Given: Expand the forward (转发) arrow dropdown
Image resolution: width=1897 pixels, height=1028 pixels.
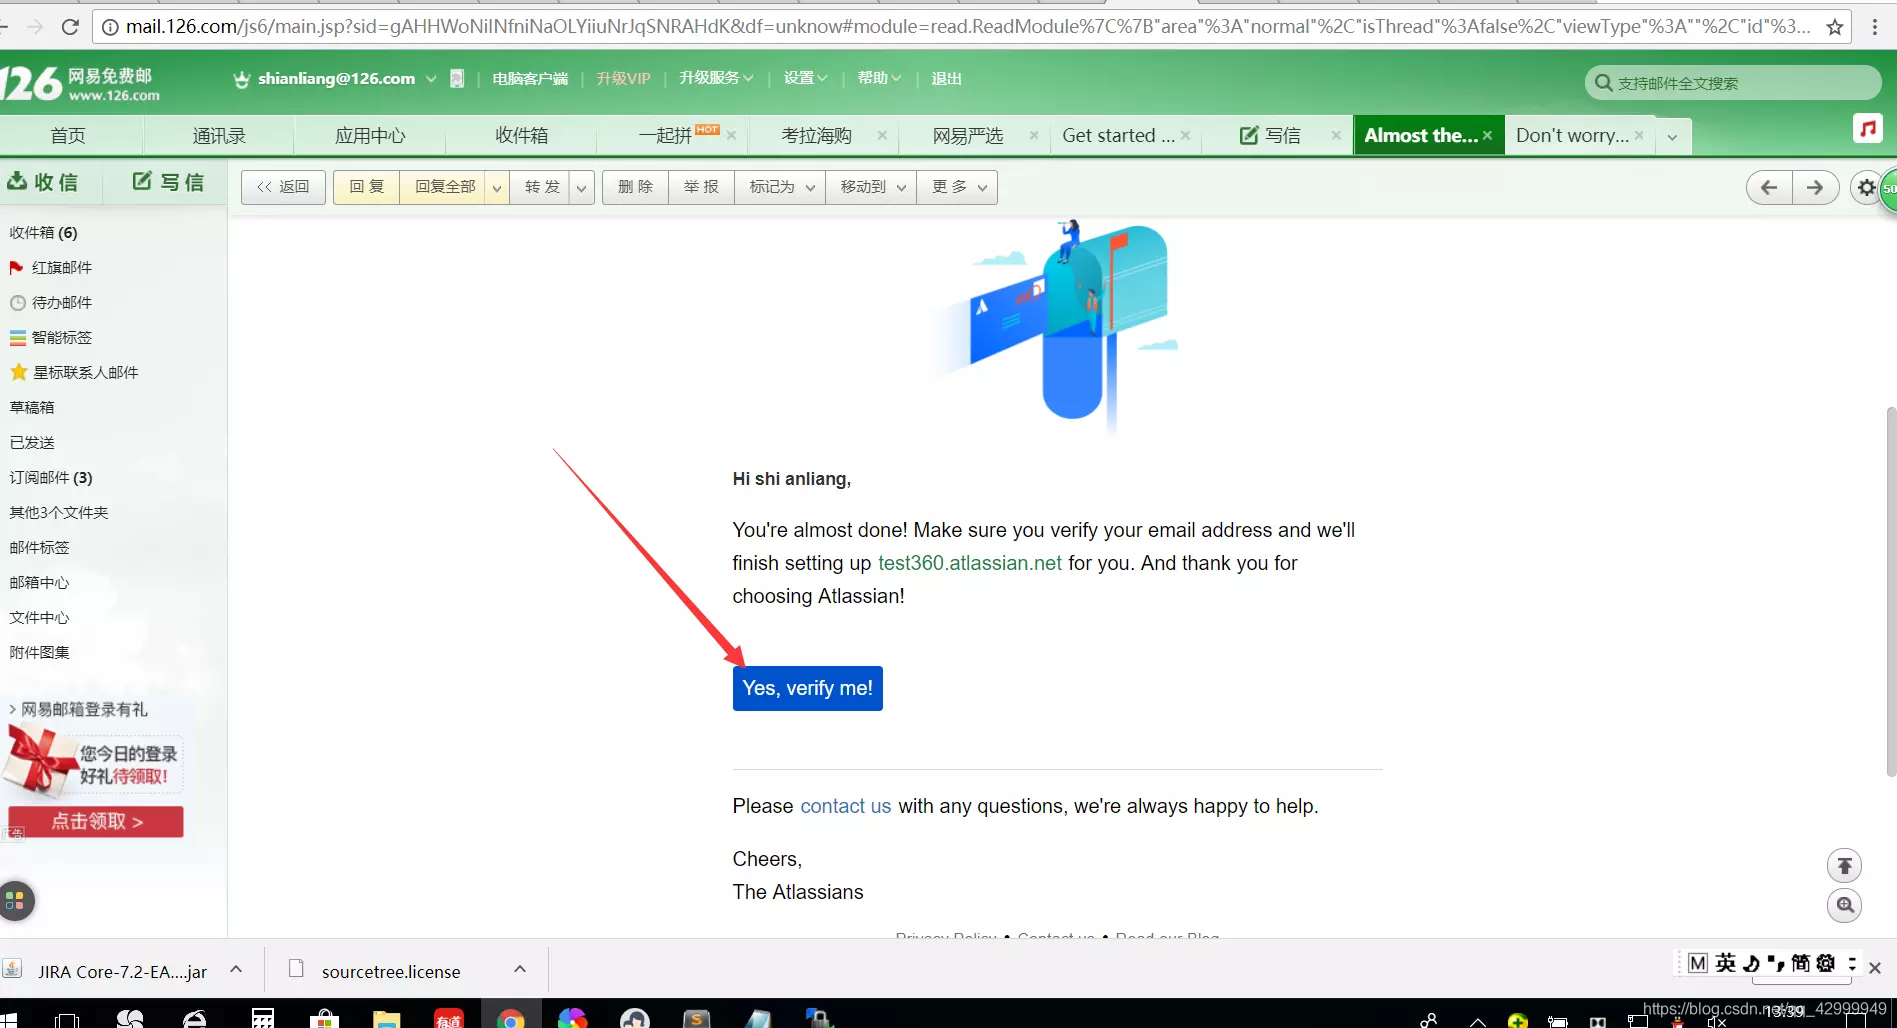Looking at the screenshot, I should [581, 187].
